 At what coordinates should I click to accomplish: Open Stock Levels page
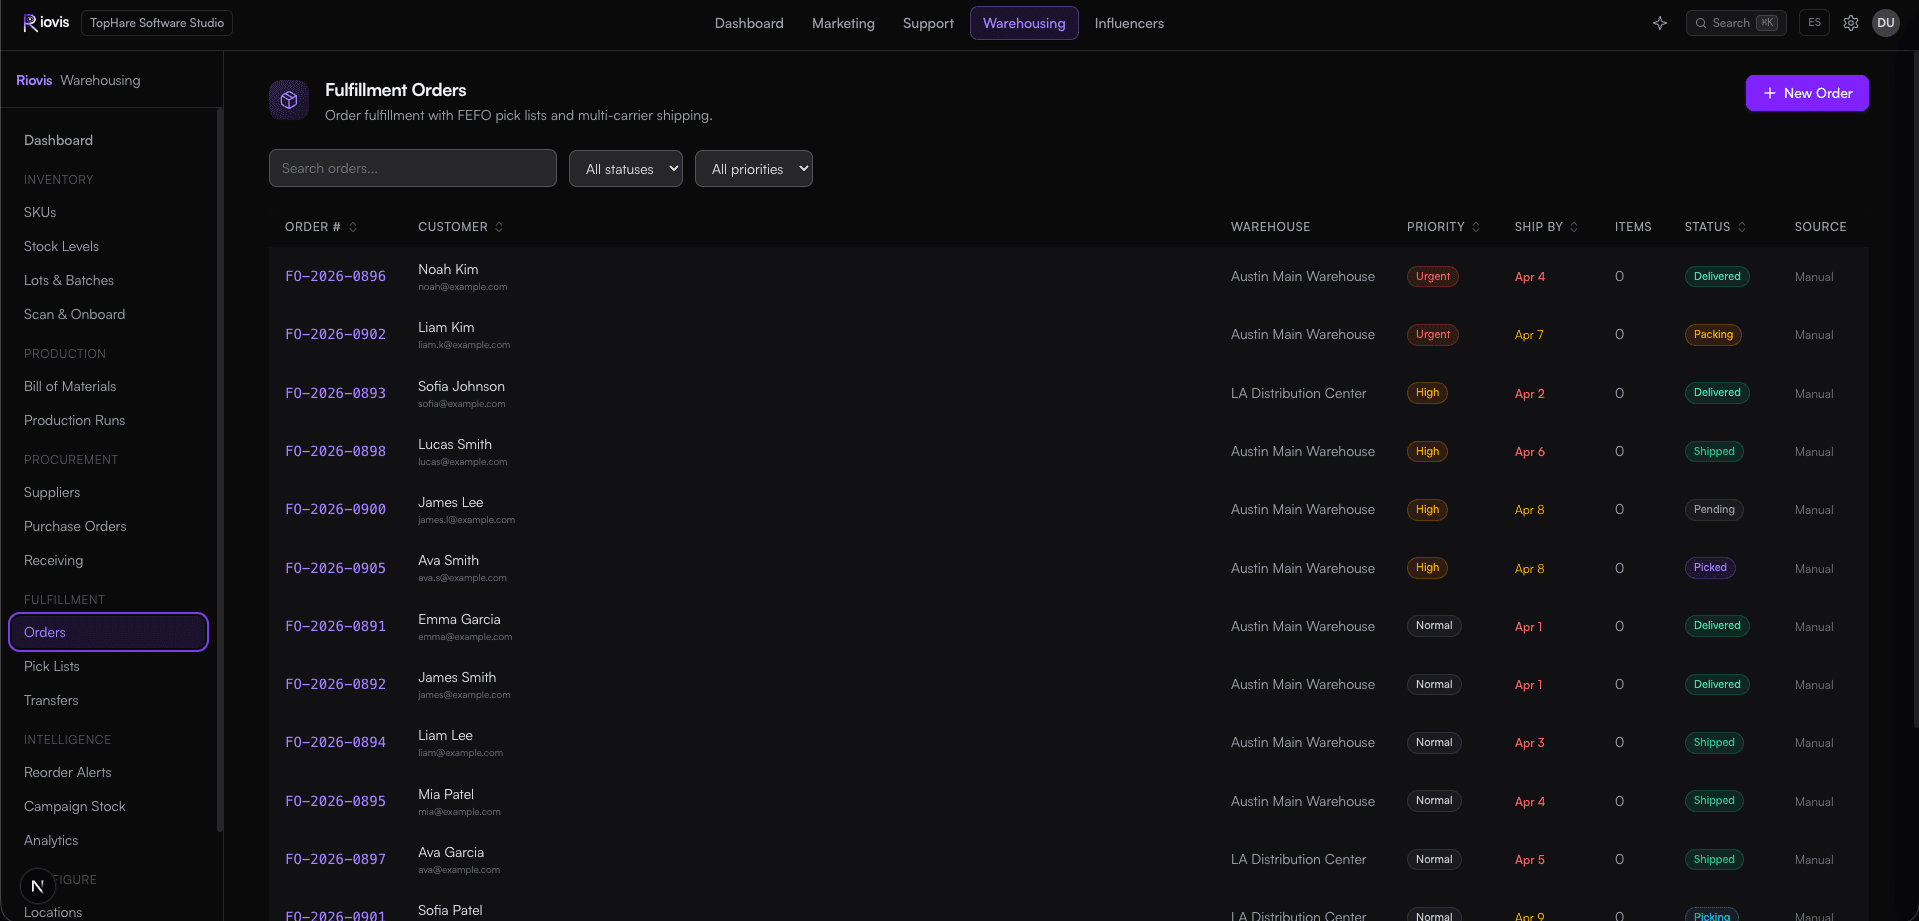pyautogui.click(x=108, y=247)
